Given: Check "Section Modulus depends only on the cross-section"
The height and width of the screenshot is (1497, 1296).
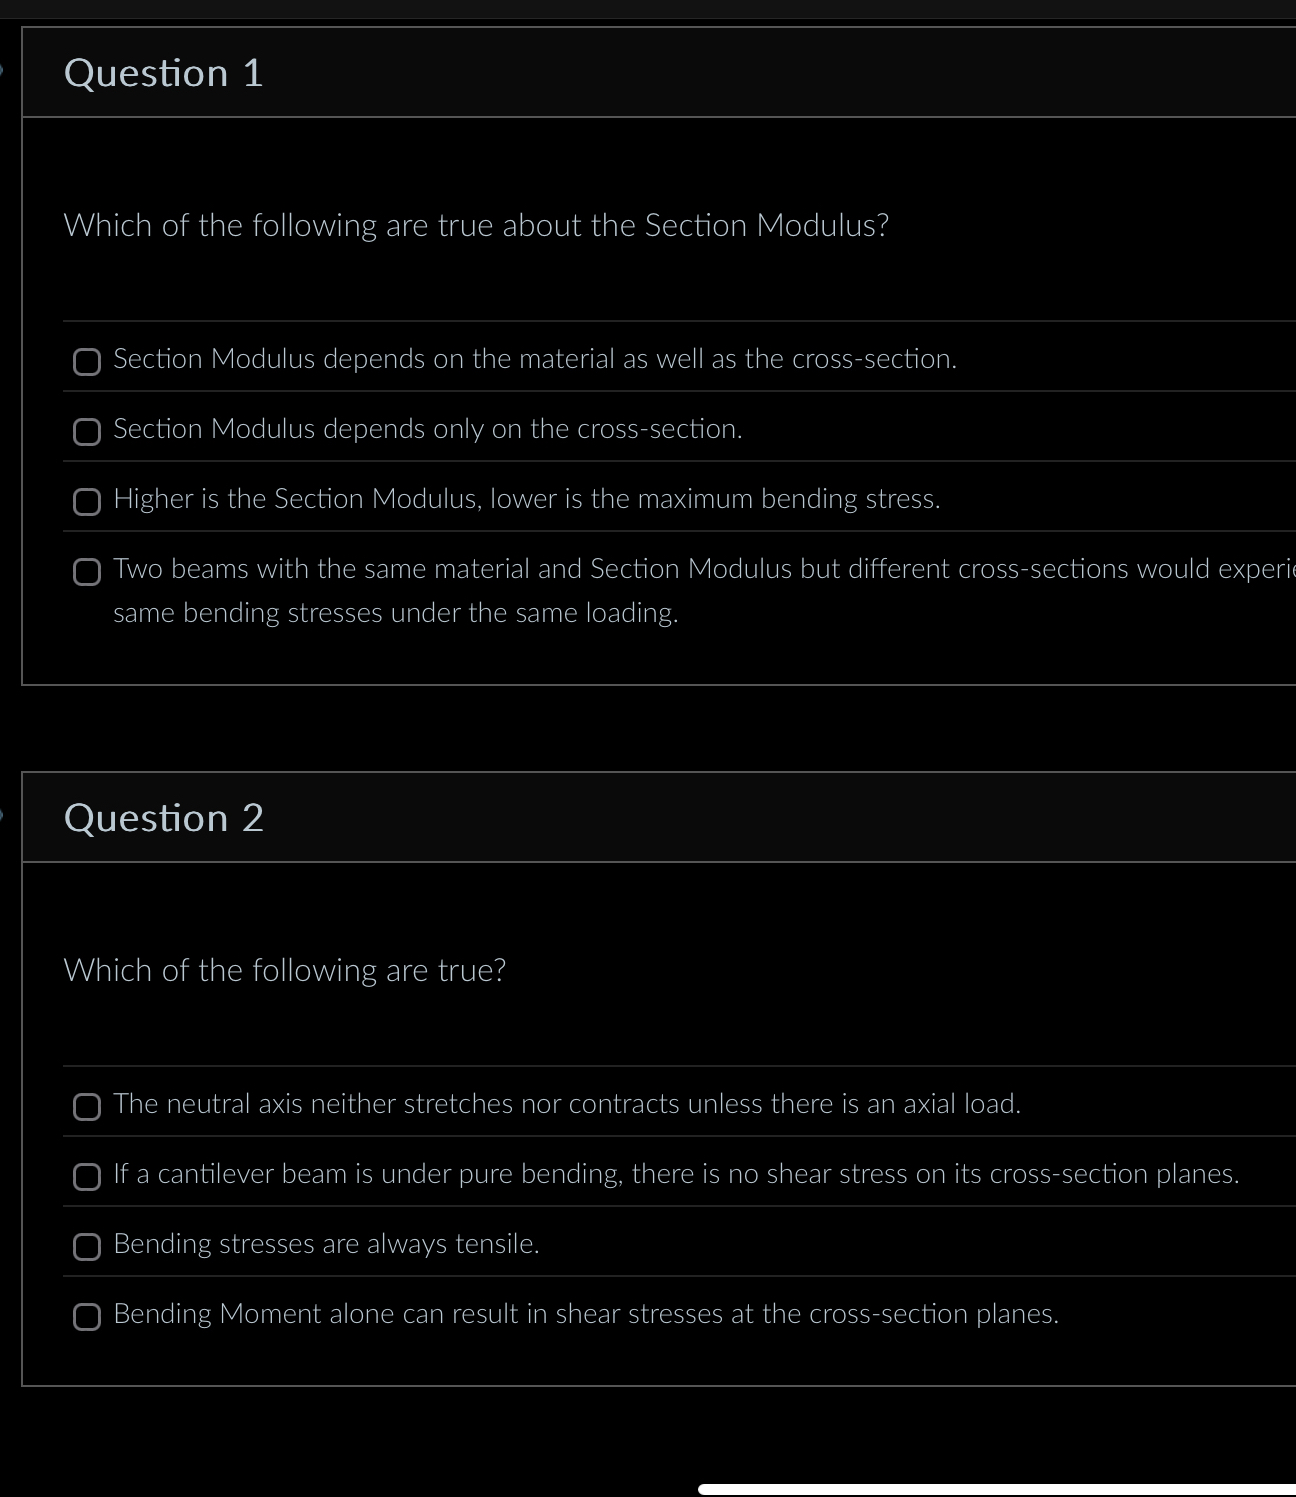Looking at the screenshot, I should point(87,431).
